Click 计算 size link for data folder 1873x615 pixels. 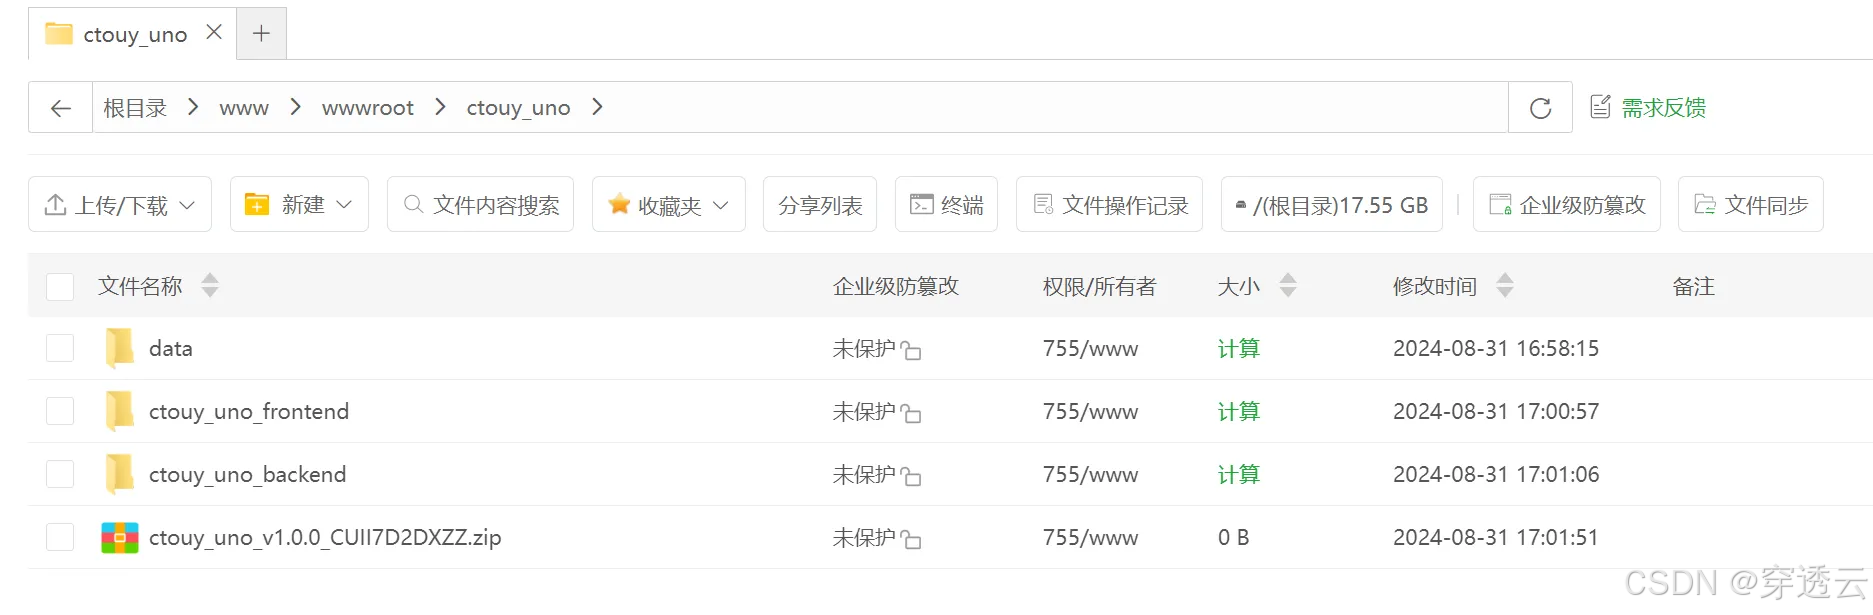coord(1238,348)
